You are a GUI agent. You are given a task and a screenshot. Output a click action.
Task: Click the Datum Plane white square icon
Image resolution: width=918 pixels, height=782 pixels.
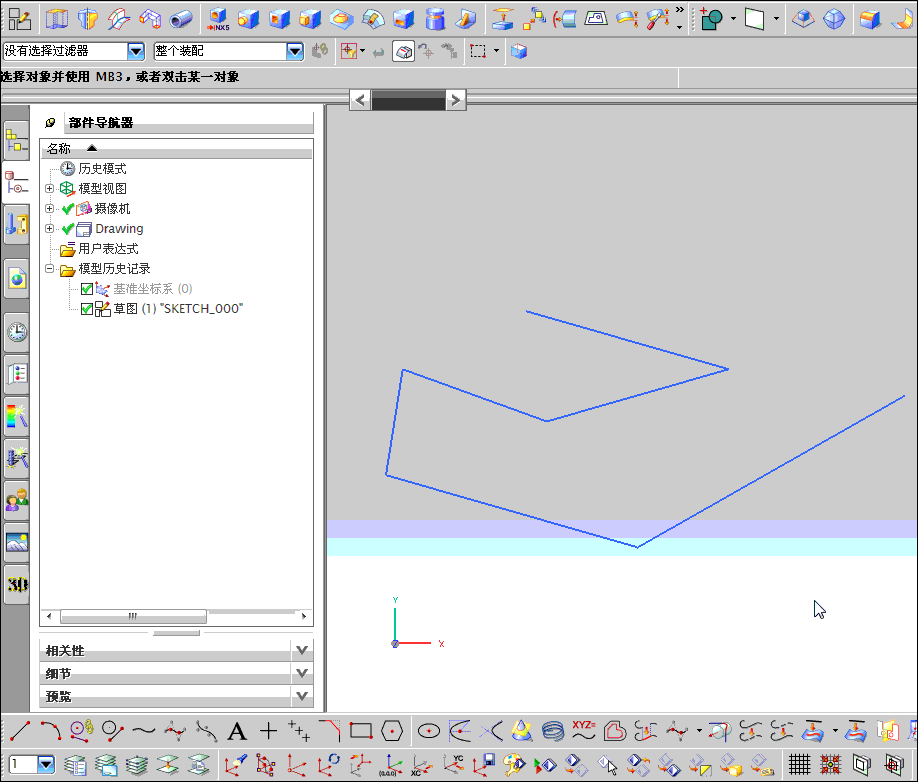(755, 19)
